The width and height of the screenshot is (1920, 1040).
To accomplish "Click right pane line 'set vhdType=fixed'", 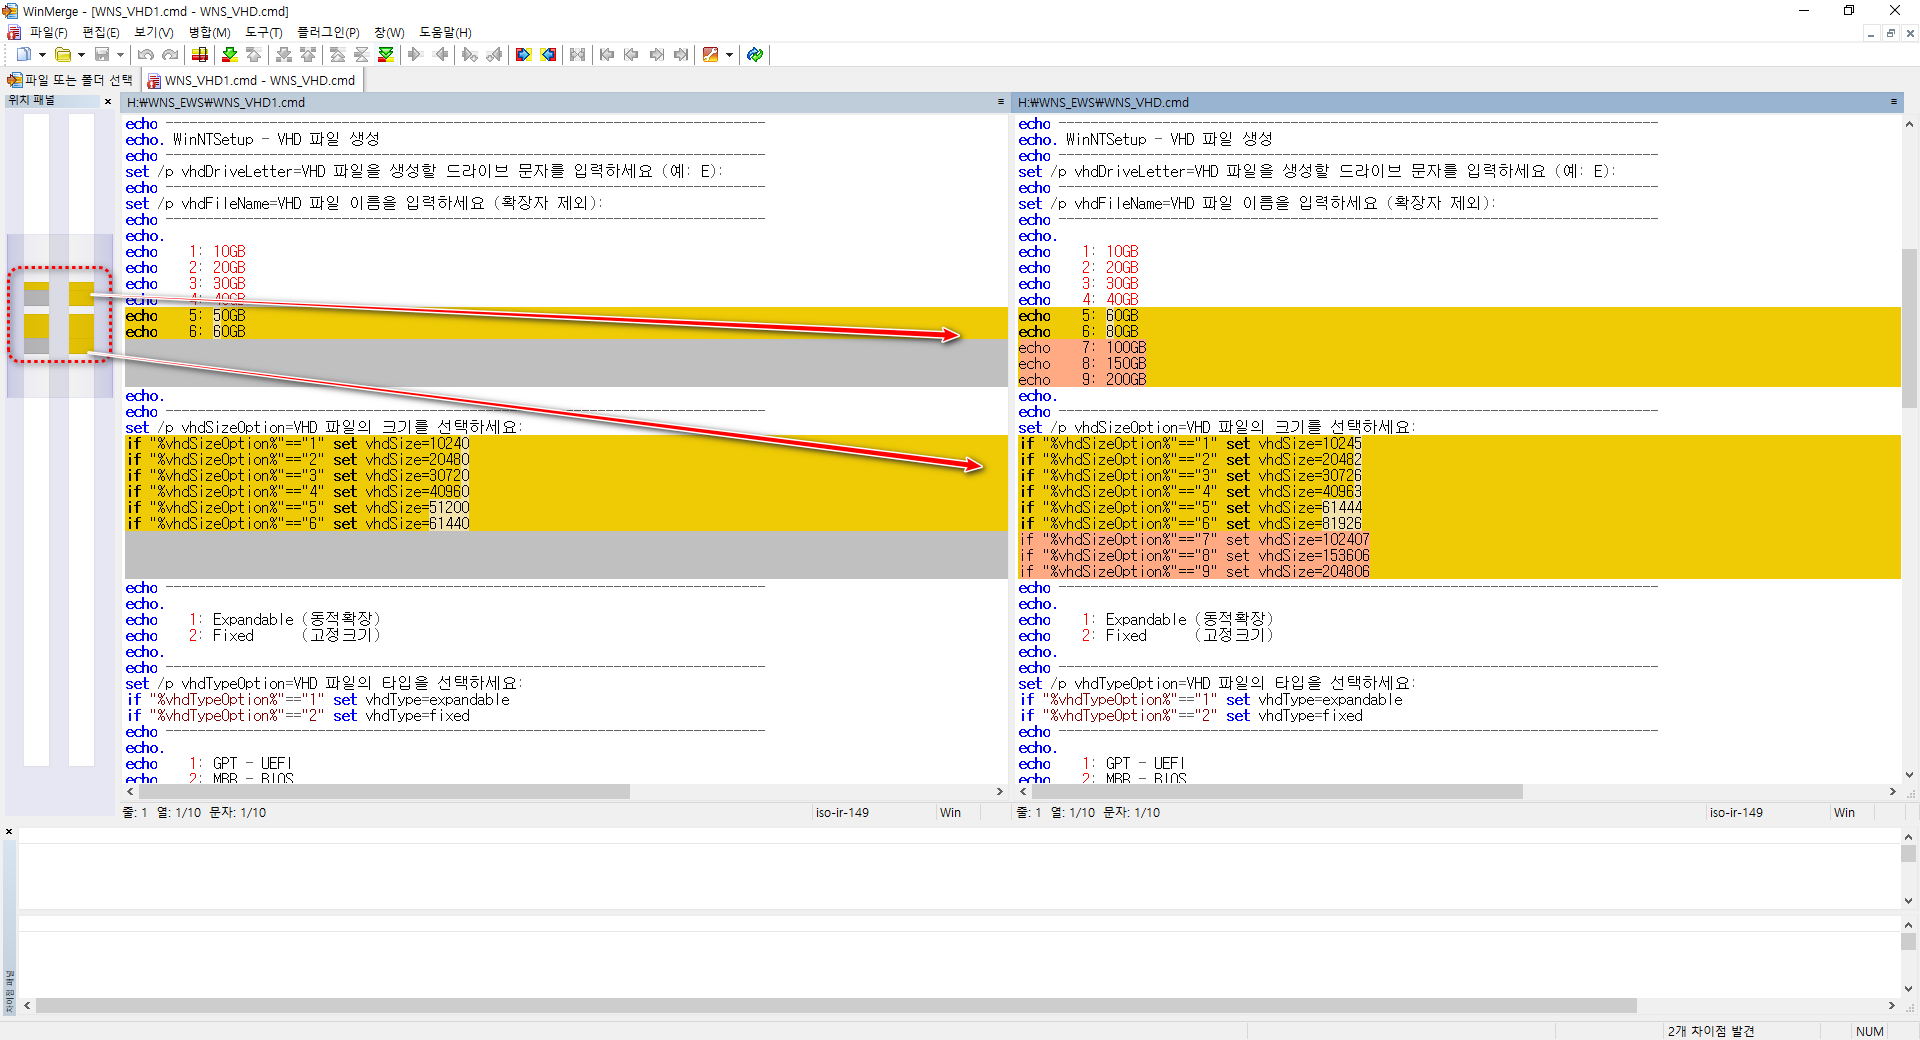I will click(1459, 716).
